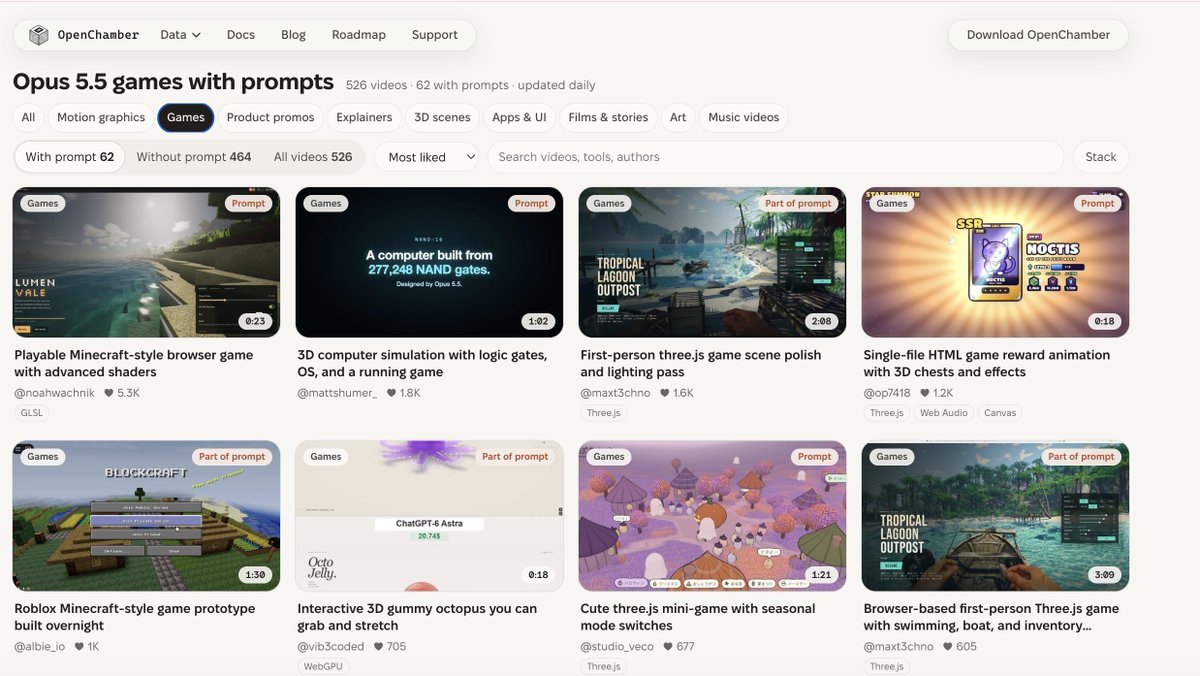Open Interactive 3D gummy octopus title
1200x676 pixels.
pos(417,617)
